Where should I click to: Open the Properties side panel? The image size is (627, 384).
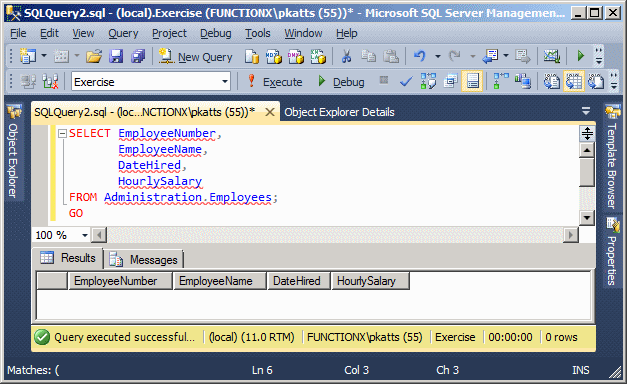tap(612, 251)
